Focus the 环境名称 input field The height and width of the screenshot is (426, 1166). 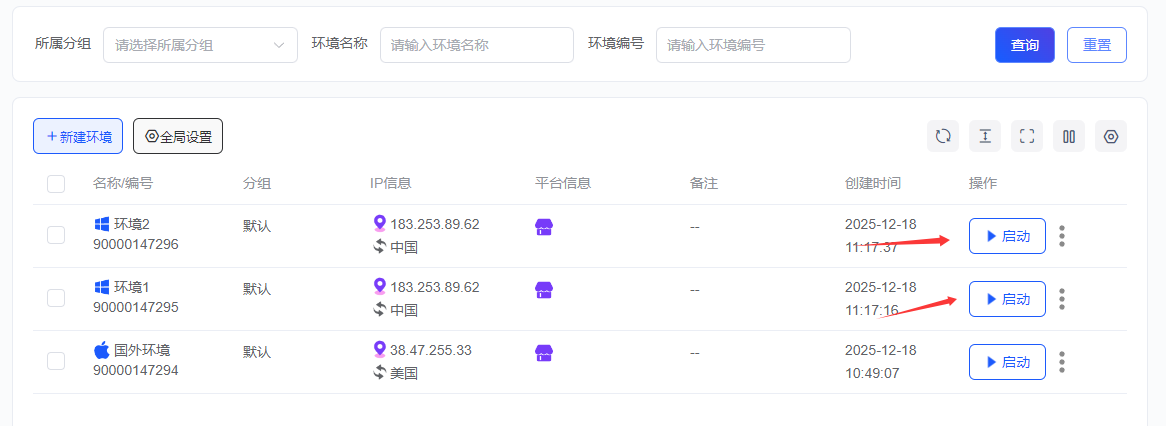pos(476,45)
